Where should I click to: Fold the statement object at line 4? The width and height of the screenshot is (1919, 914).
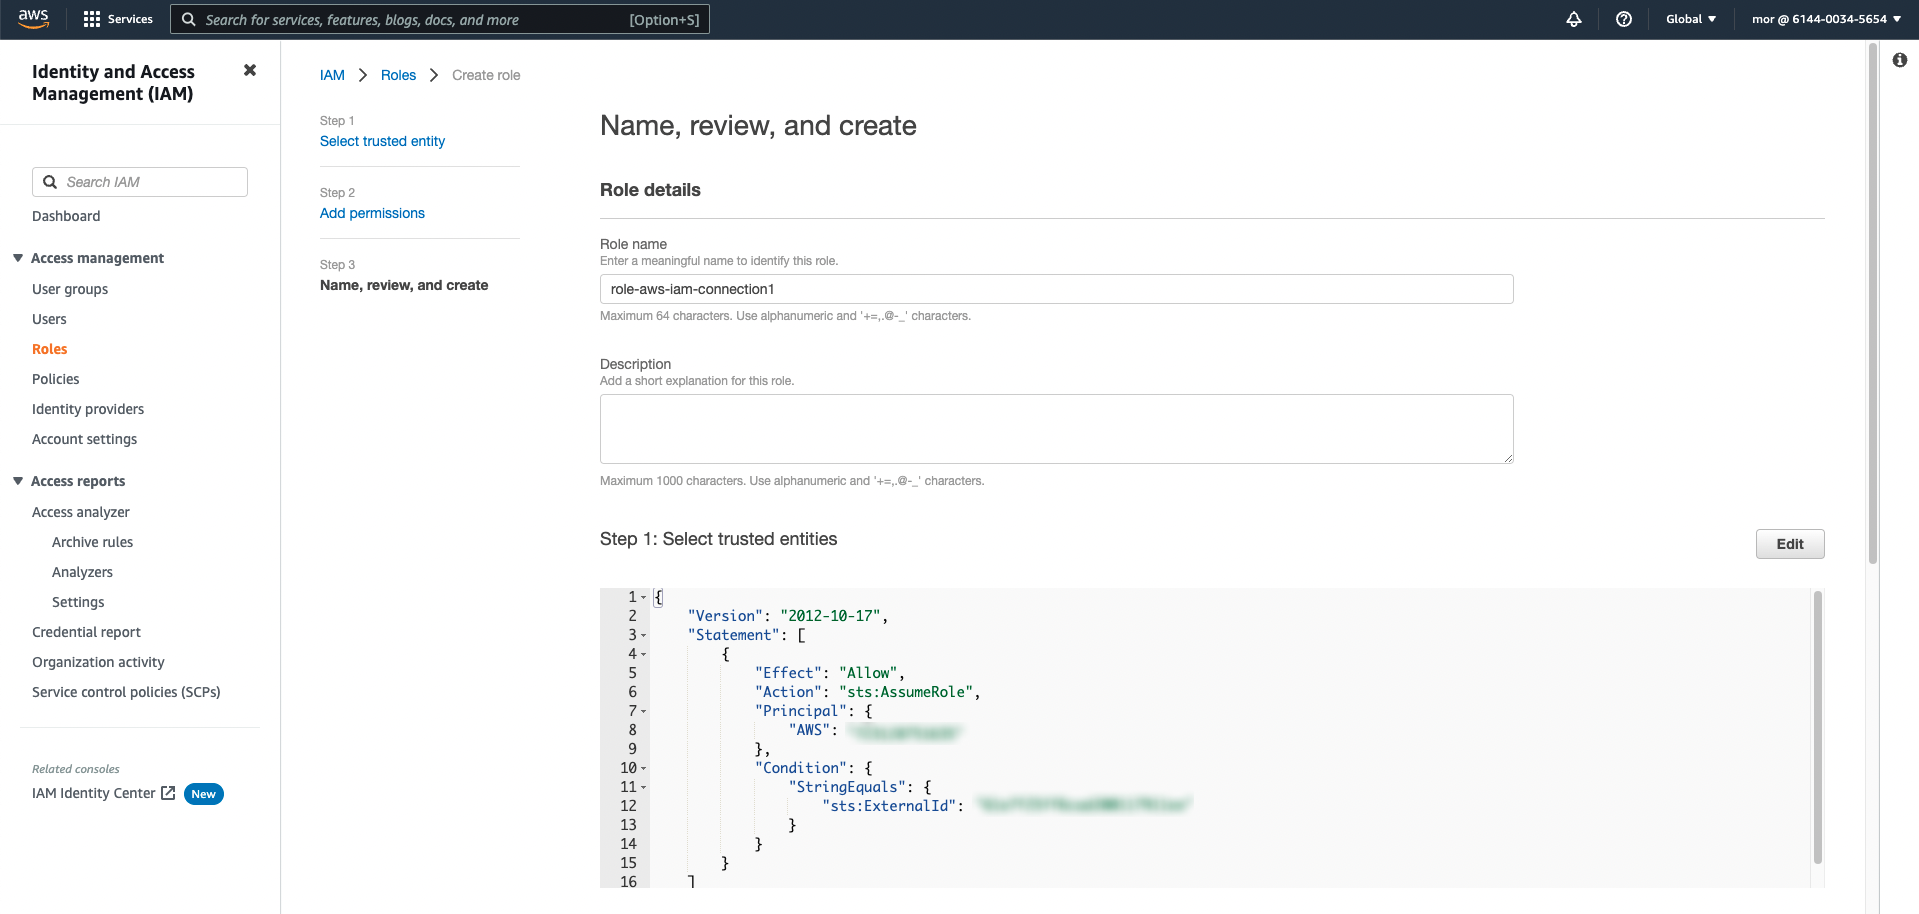(x=643, y=655)
